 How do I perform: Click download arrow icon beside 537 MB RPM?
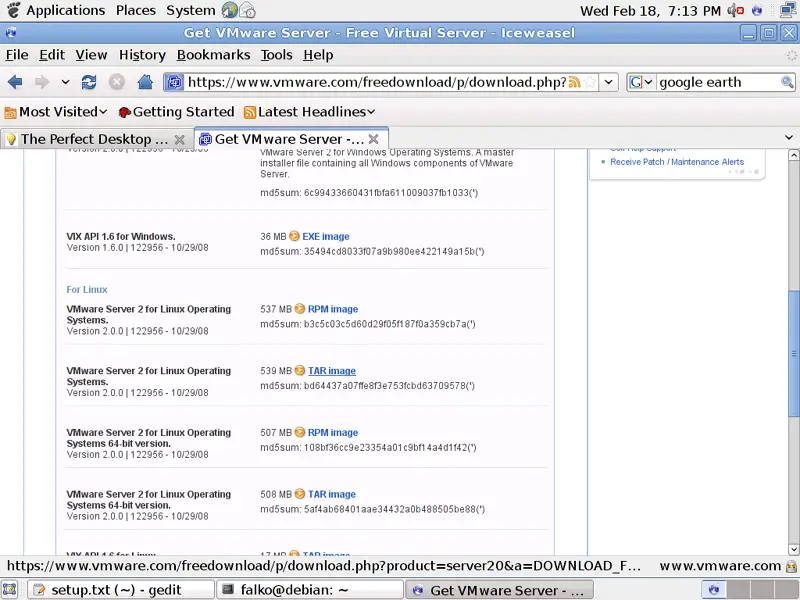[300, 309]
